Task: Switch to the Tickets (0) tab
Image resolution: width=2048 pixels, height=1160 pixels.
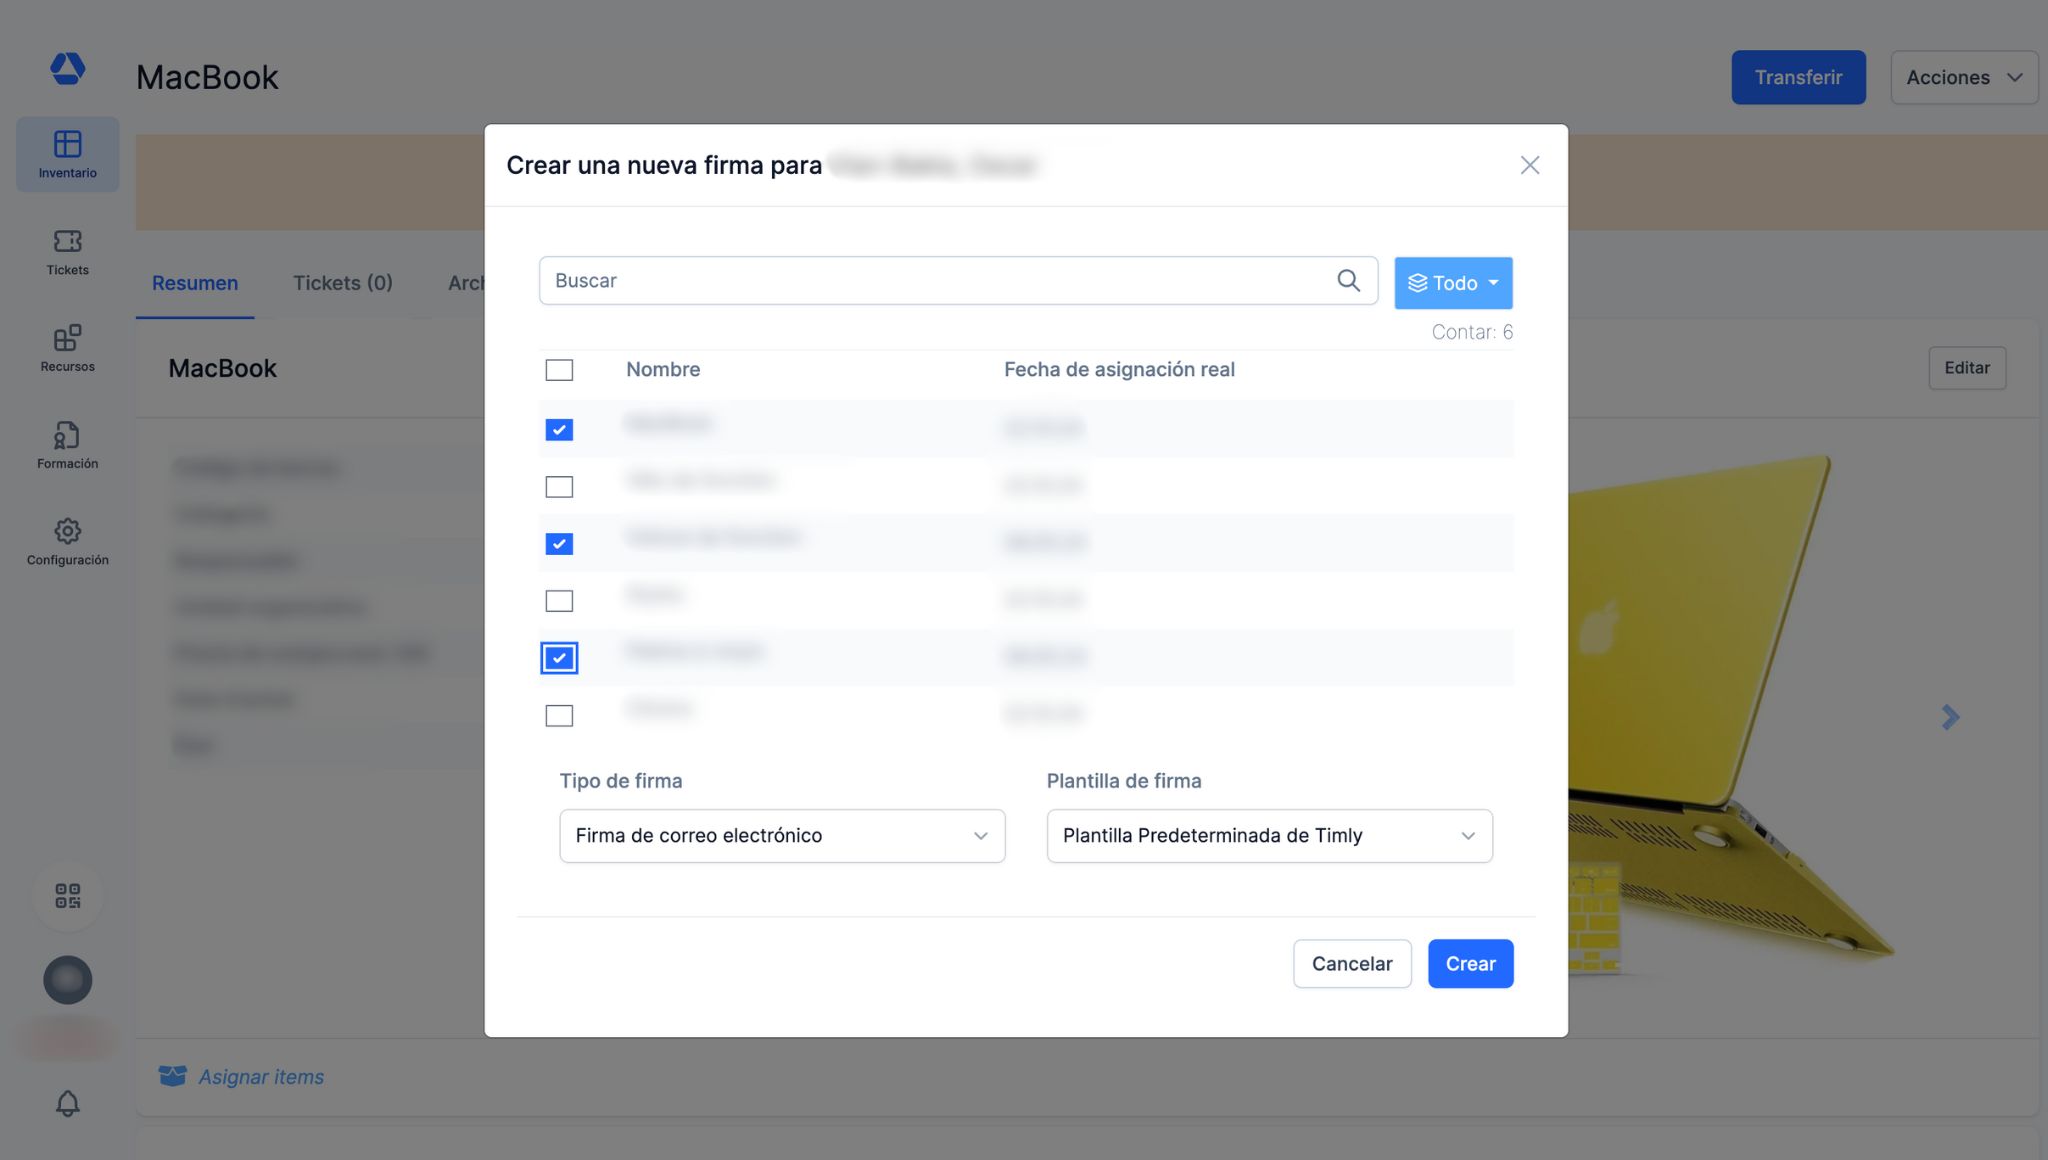Action: tap(342, 283)
